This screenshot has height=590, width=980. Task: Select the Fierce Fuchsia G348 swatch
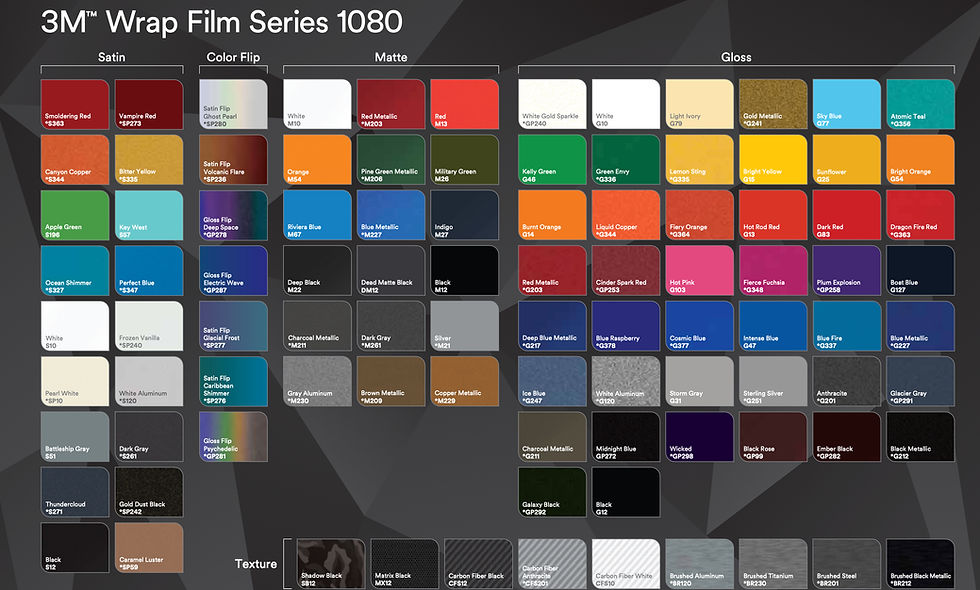773,271
